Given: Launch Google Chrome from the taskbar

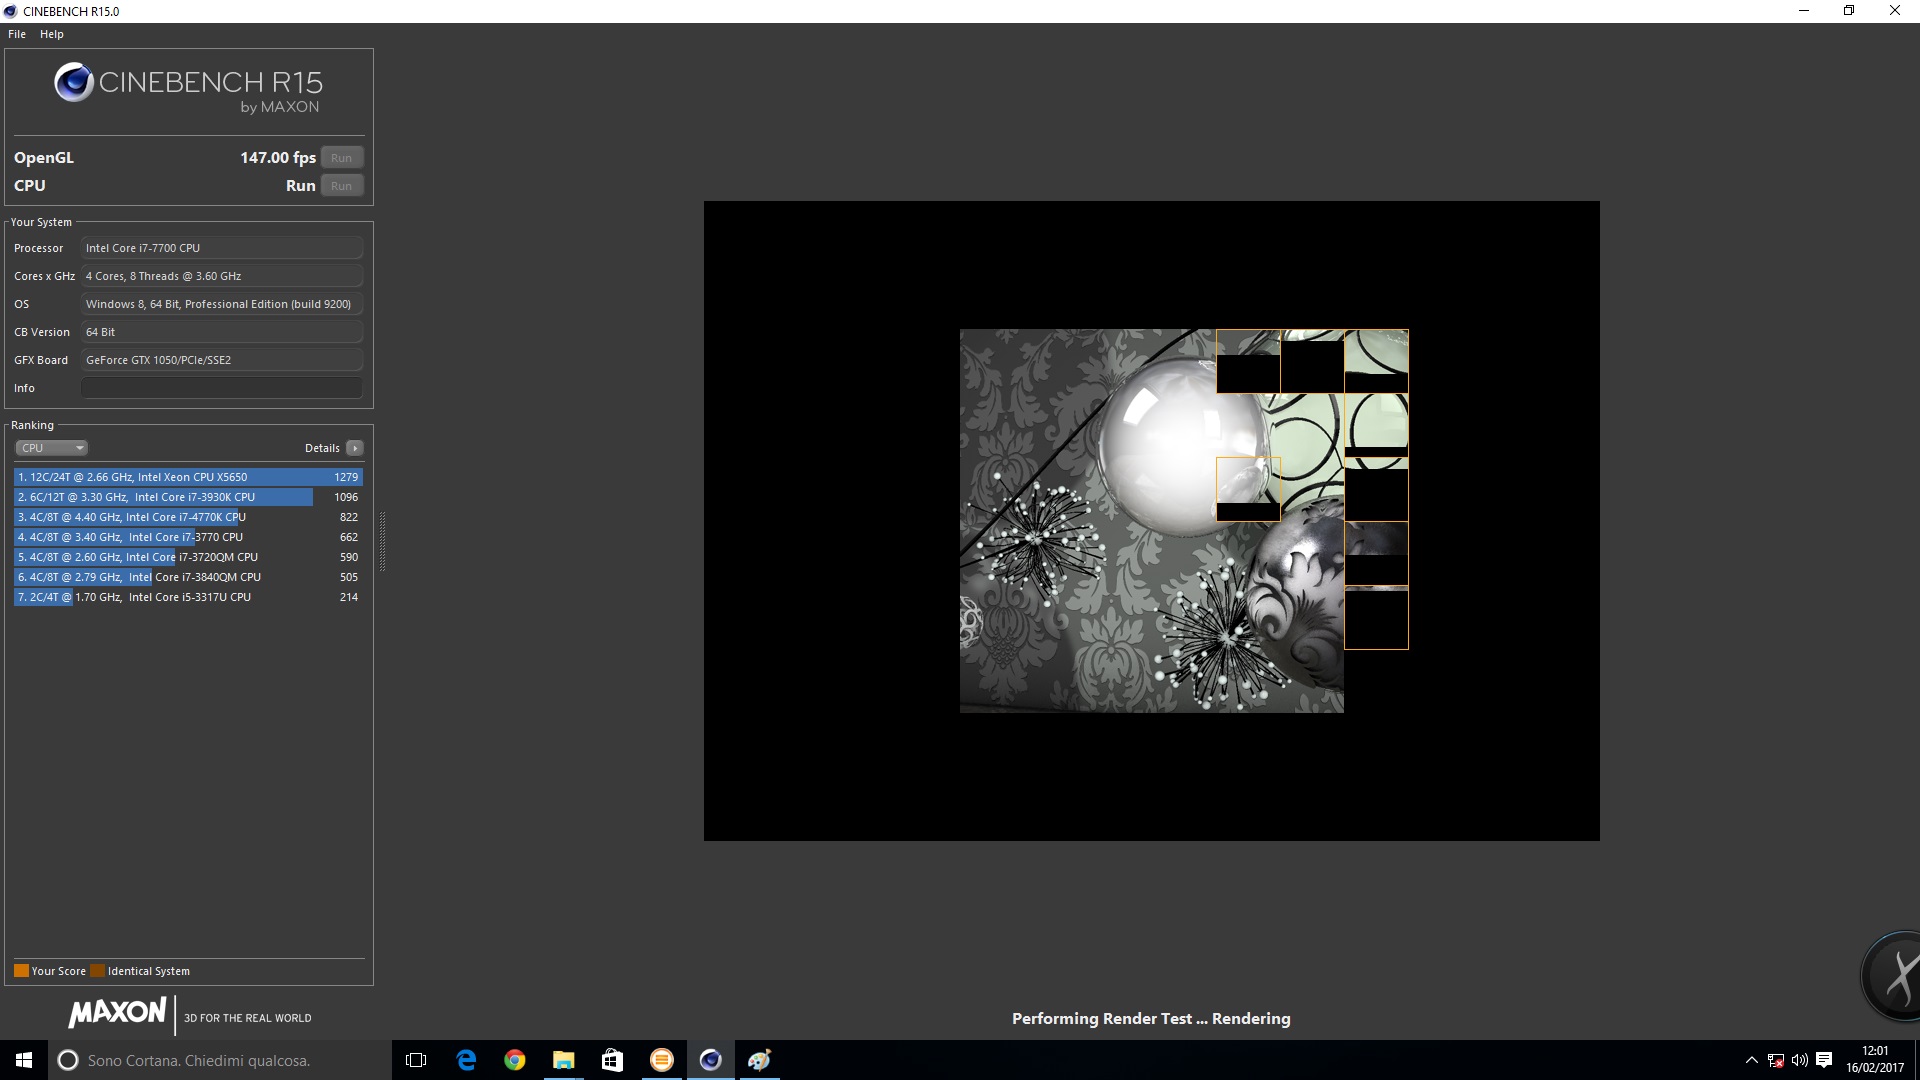Looking at the screenshot, I should [515, 1060].
